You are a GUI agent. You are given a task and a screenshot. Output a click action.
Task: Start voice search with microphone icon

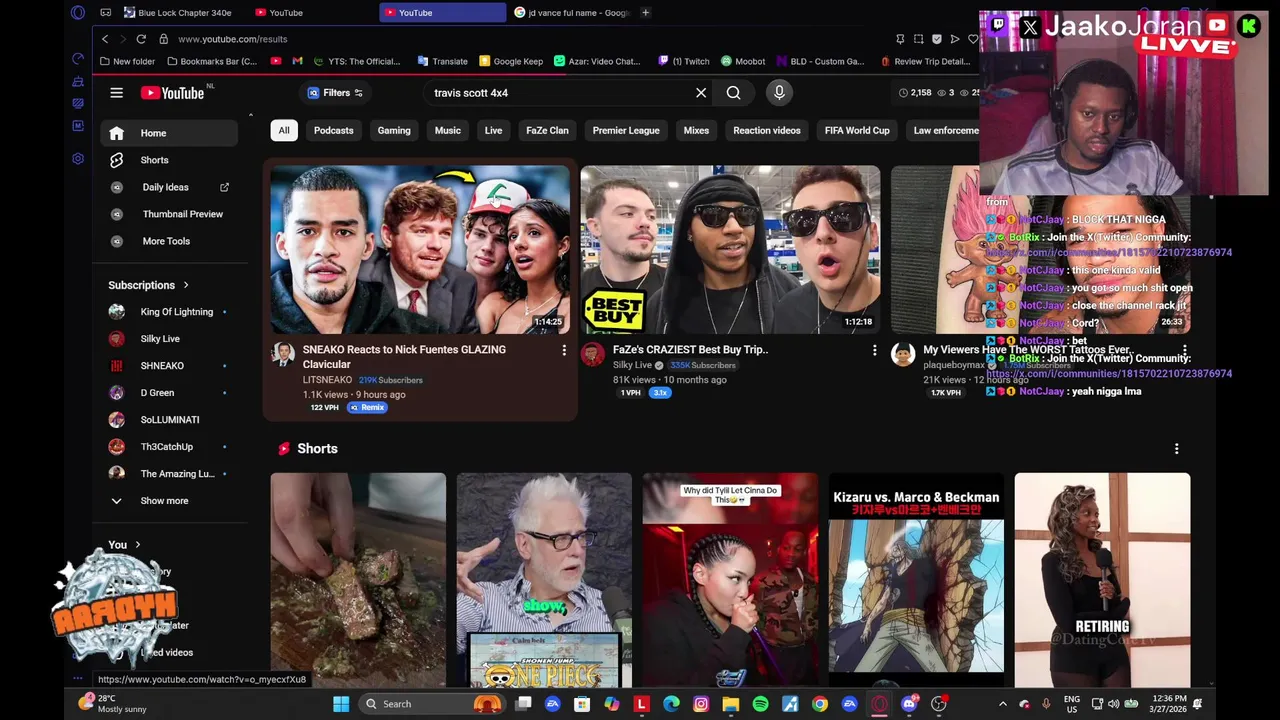click(x=779, y=93)
